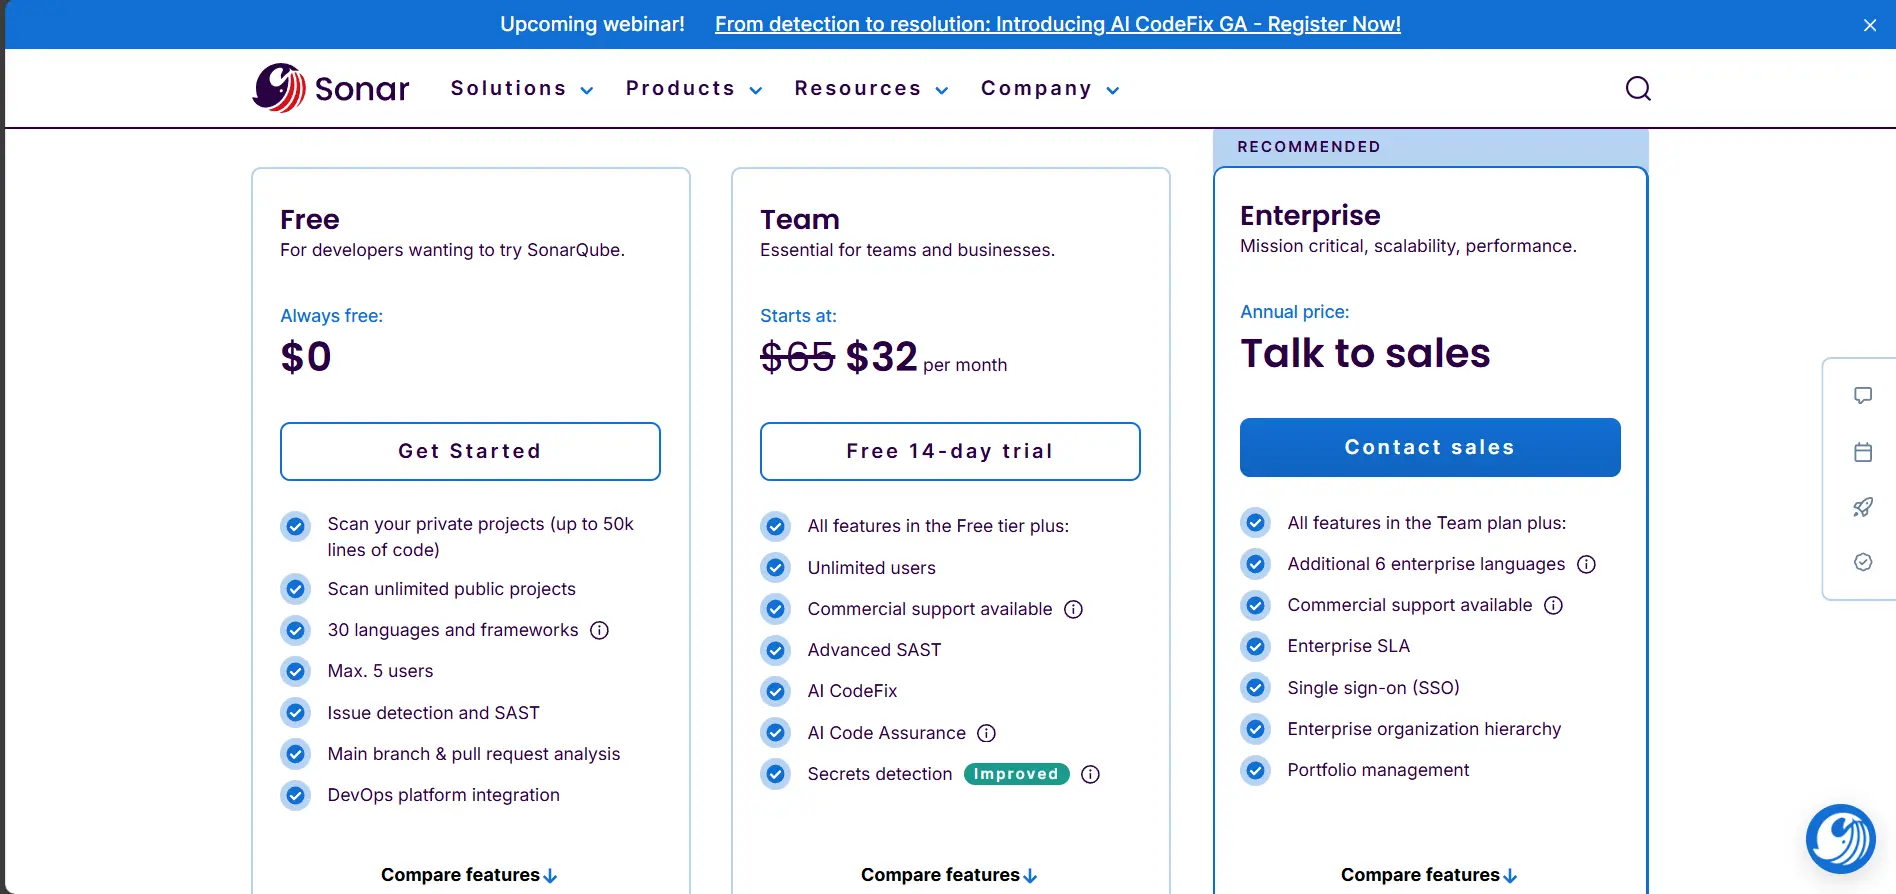Select the Enterprise plan heading
Image resolution: width=1896 pixels, height=894 pixels.
point(1310,215)
